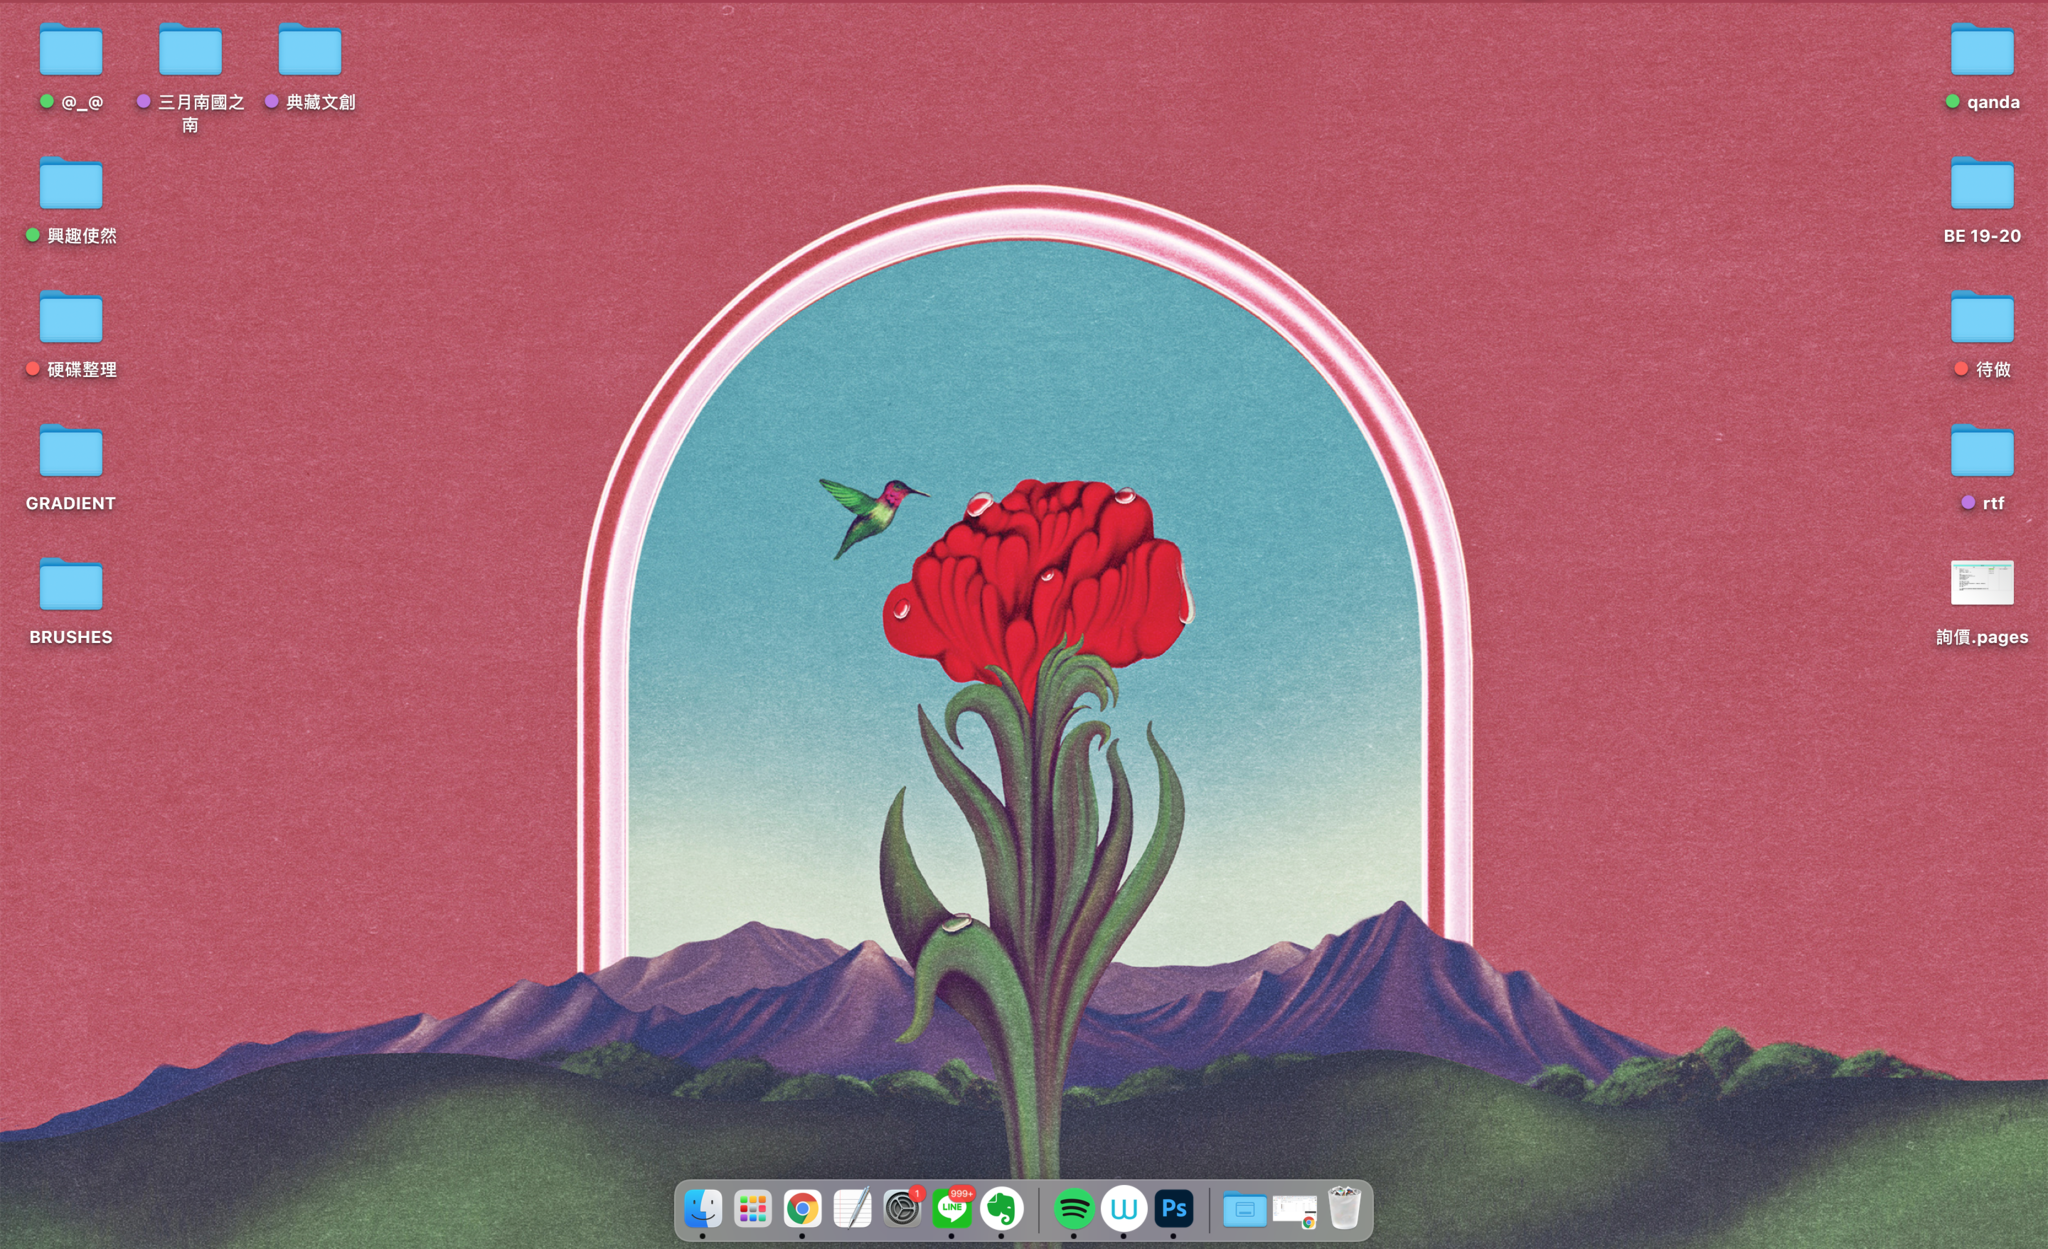Select the qanda folder
This screenshot has height=1249, width=2048.
(1982, 50)
